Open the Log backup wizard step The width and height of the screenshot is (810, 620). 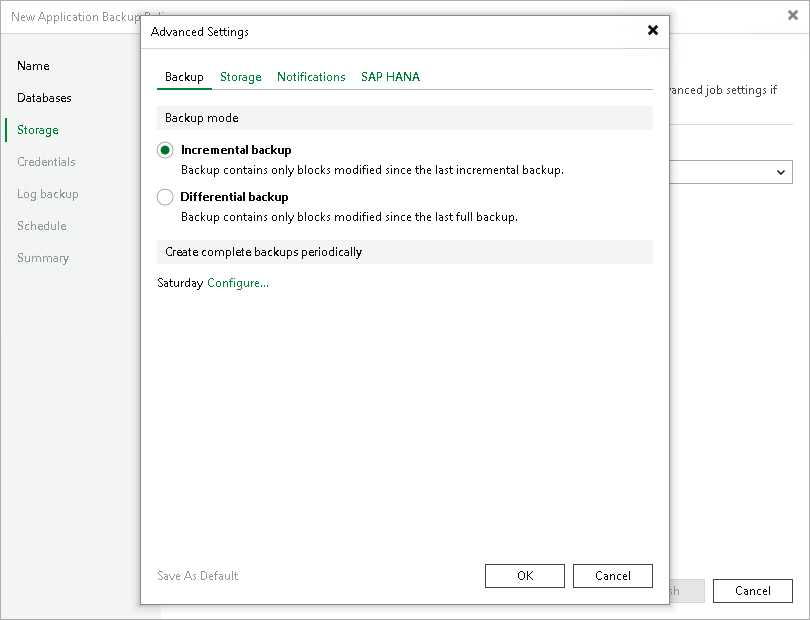pos(47,194)
